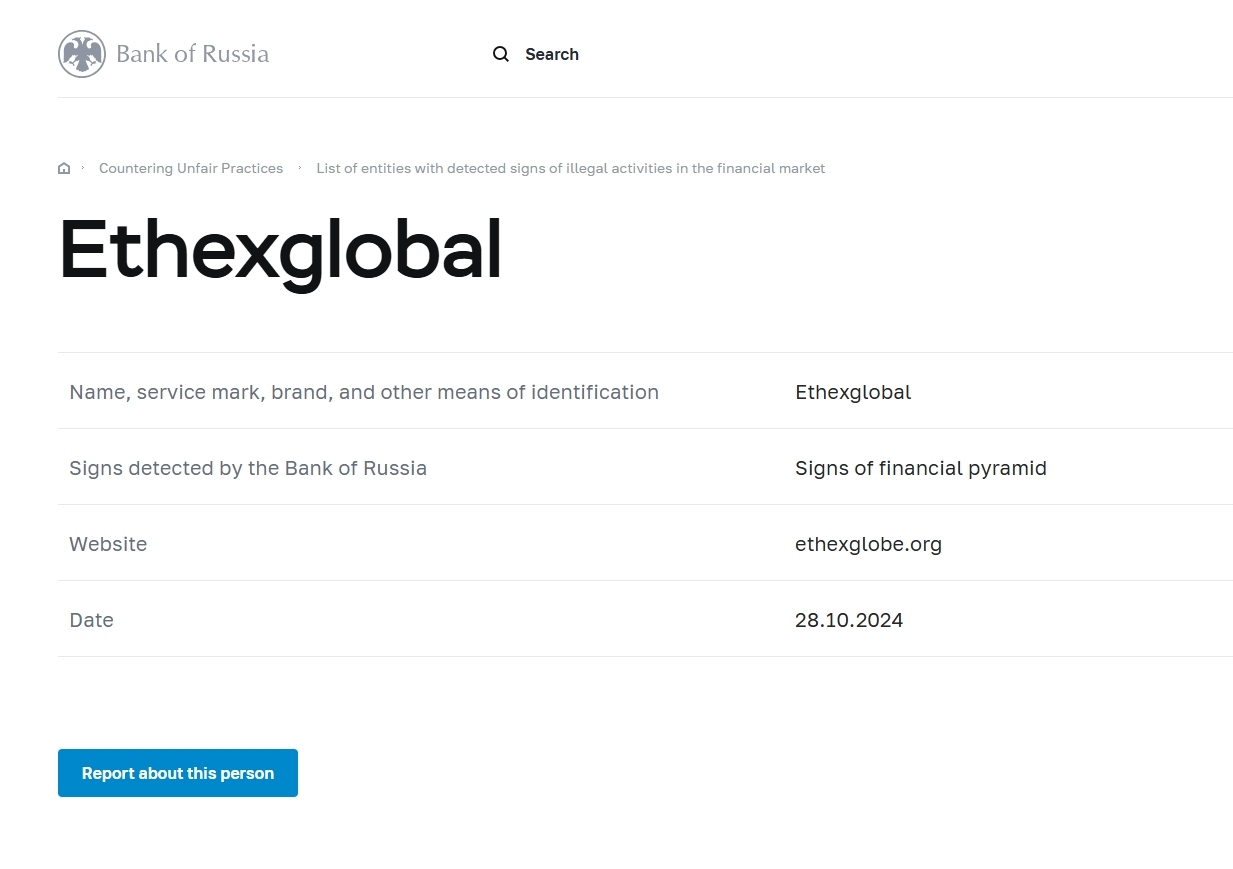Click the Bank of Russia wordmark text
Screen dimensions: 1233x869
pyautogui.click(x=192, y=54)
